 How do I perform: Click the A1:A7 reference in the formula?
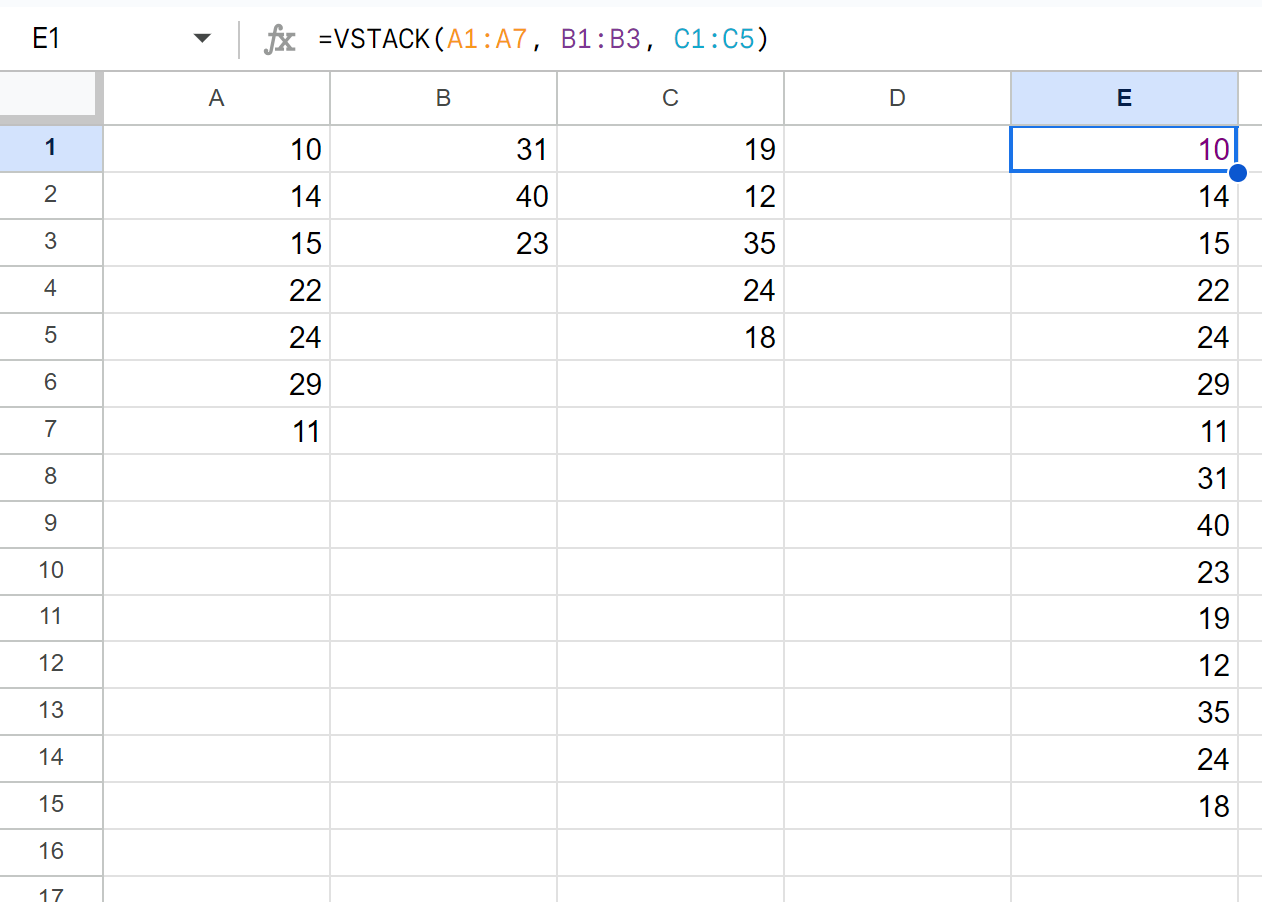click(485, 39)
